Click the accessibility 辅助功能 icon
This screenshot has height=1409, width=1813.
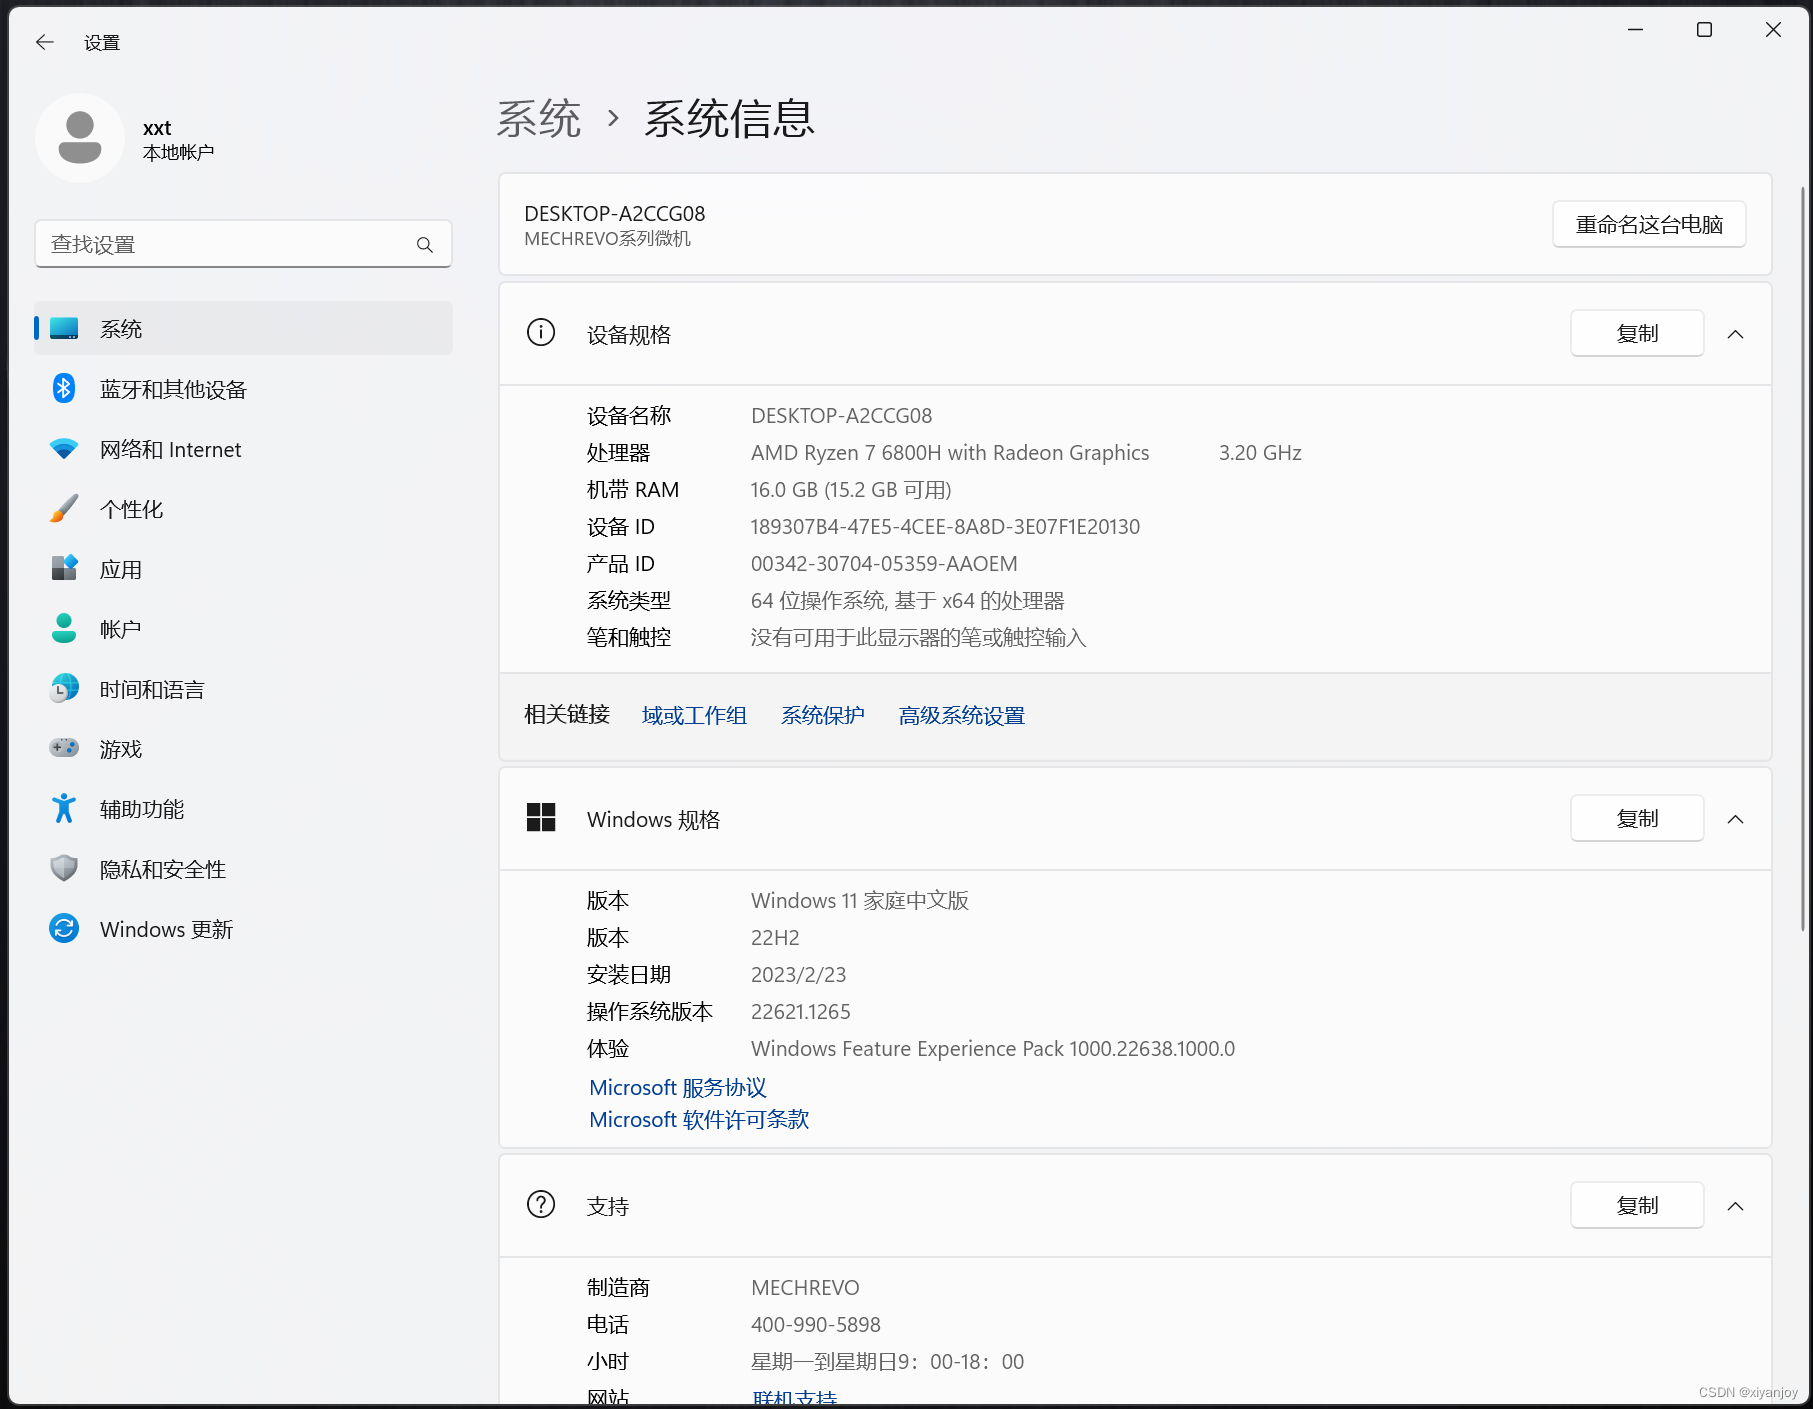click(64, 808)
